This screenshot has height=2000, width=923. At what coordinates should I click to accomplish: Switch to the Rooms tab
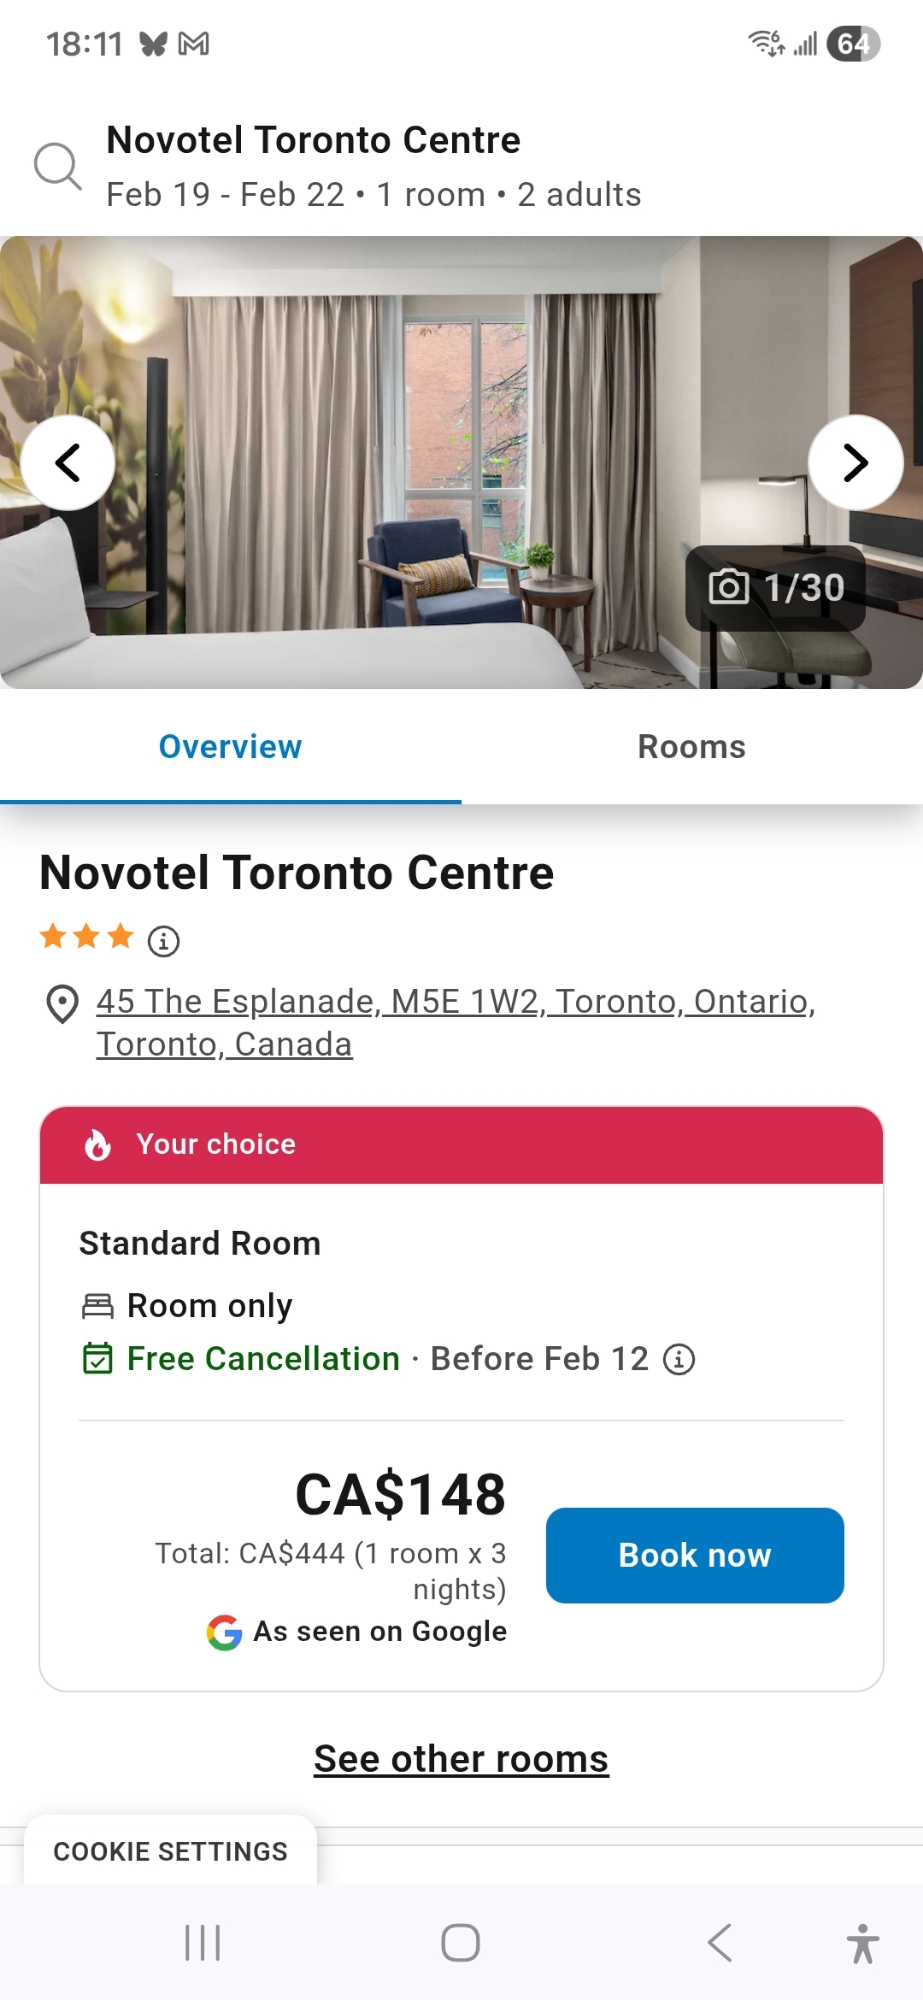[691, 747]
